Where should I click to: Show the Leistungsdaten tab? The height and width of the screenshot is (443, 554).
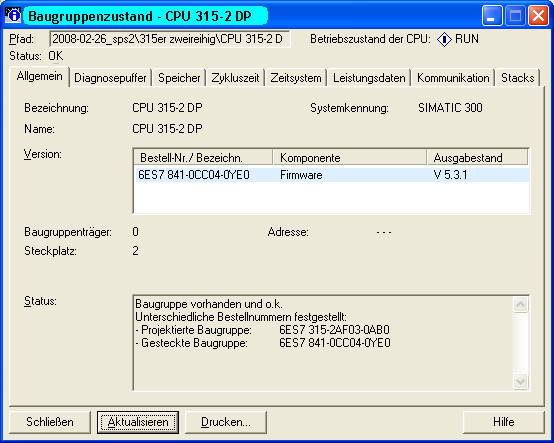click(369, 78)
